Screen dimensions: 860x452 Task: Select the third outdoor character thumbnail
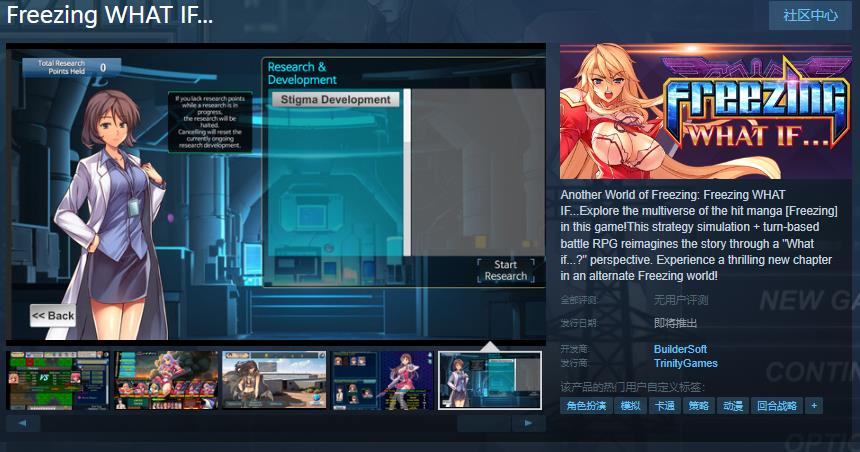(x=273, y=380)
